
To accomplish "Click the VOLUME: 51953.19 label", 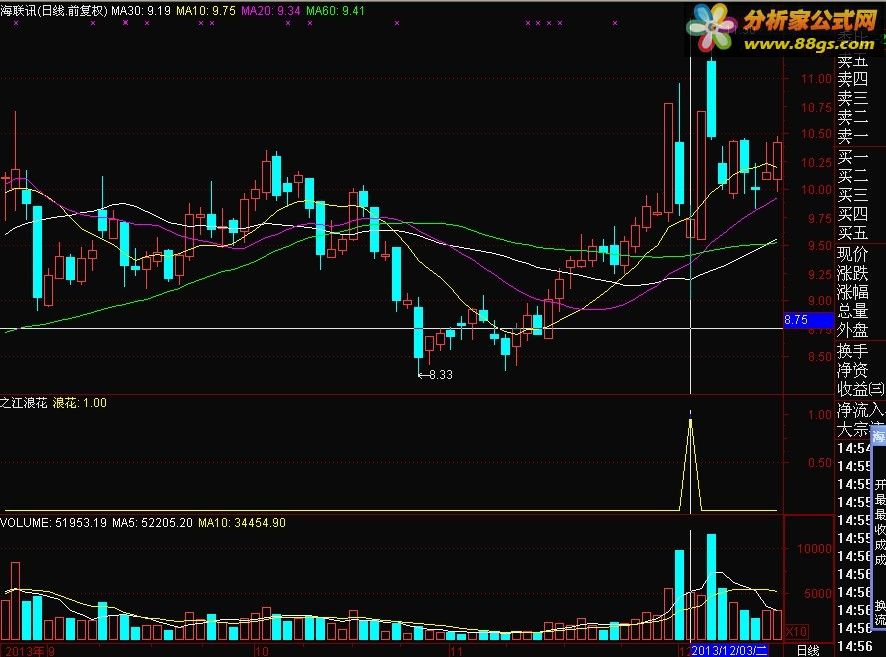I will click(x=53, y=523).
